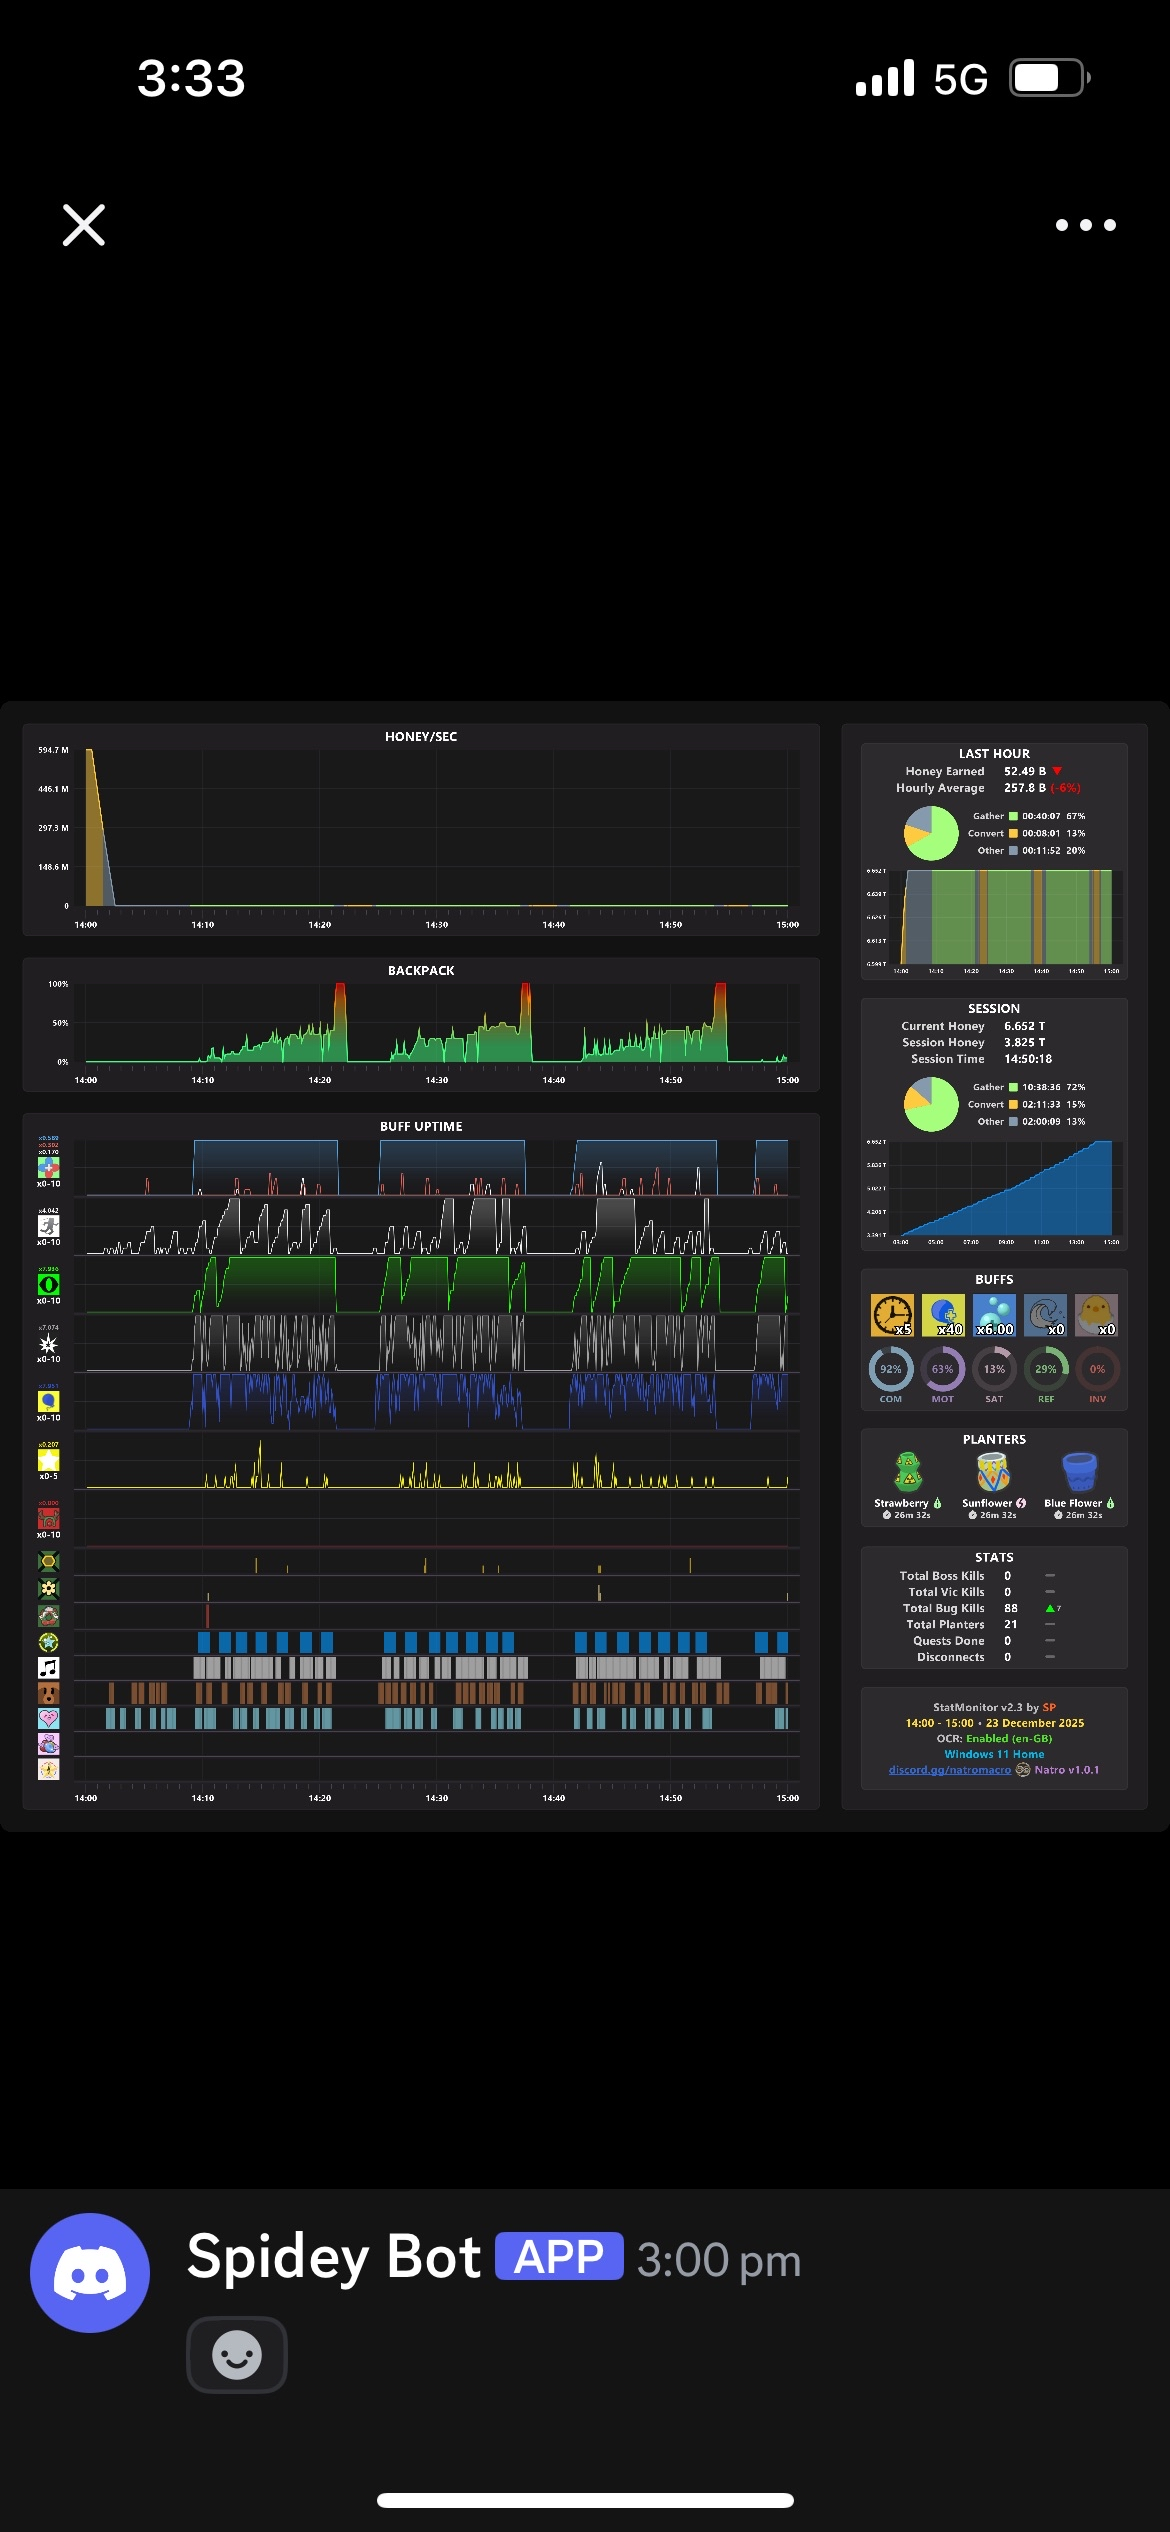Tap the APP badge next to Spidey Bot
This screenshot has height=2532, width=1170.
point(559,2257)
